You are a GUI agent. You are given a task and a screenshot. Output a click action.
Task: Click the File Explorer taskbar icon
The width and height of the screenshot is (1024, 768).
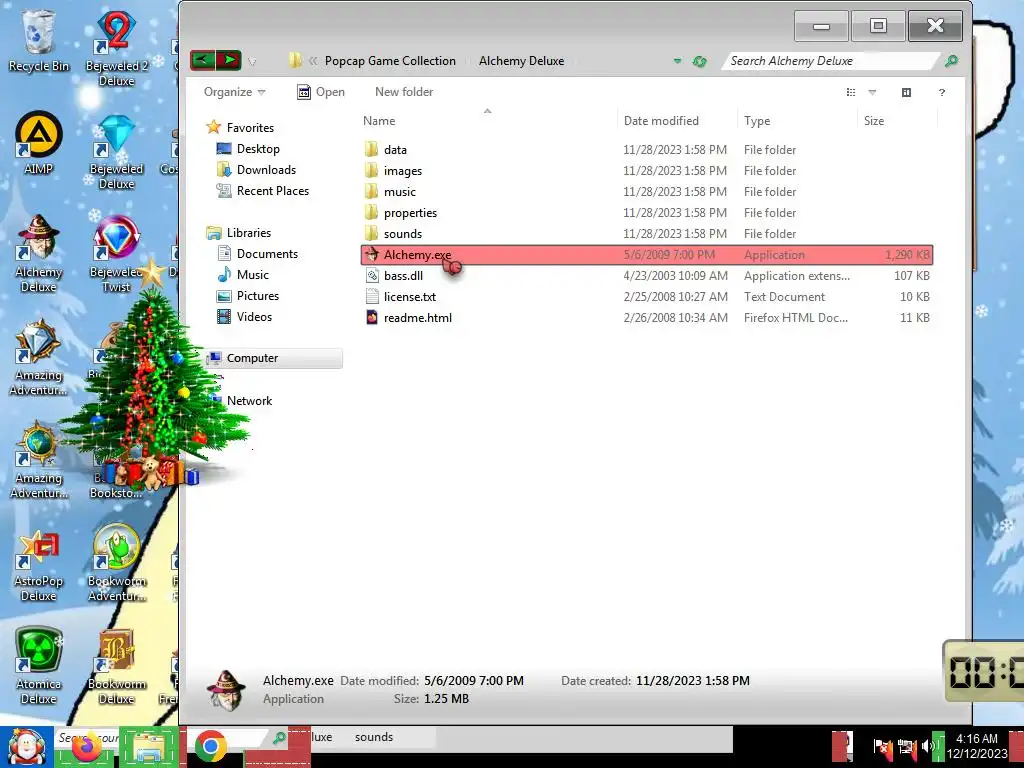click(149, 747)
